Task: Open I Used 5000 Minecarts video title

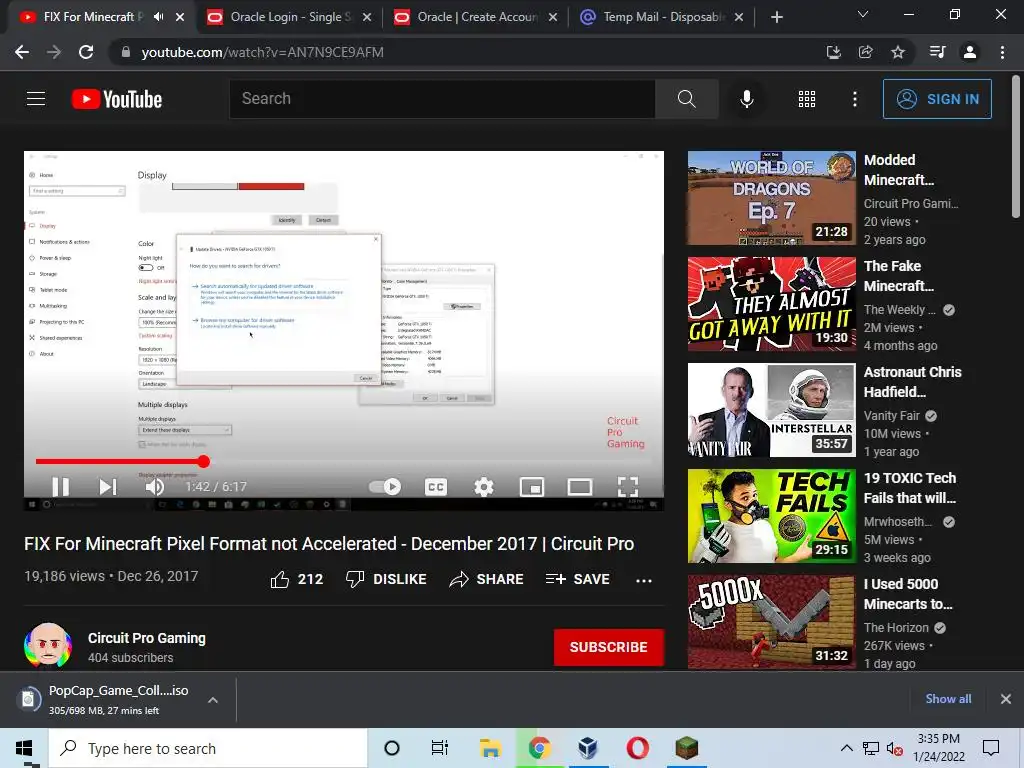Action: click(908, 594)
